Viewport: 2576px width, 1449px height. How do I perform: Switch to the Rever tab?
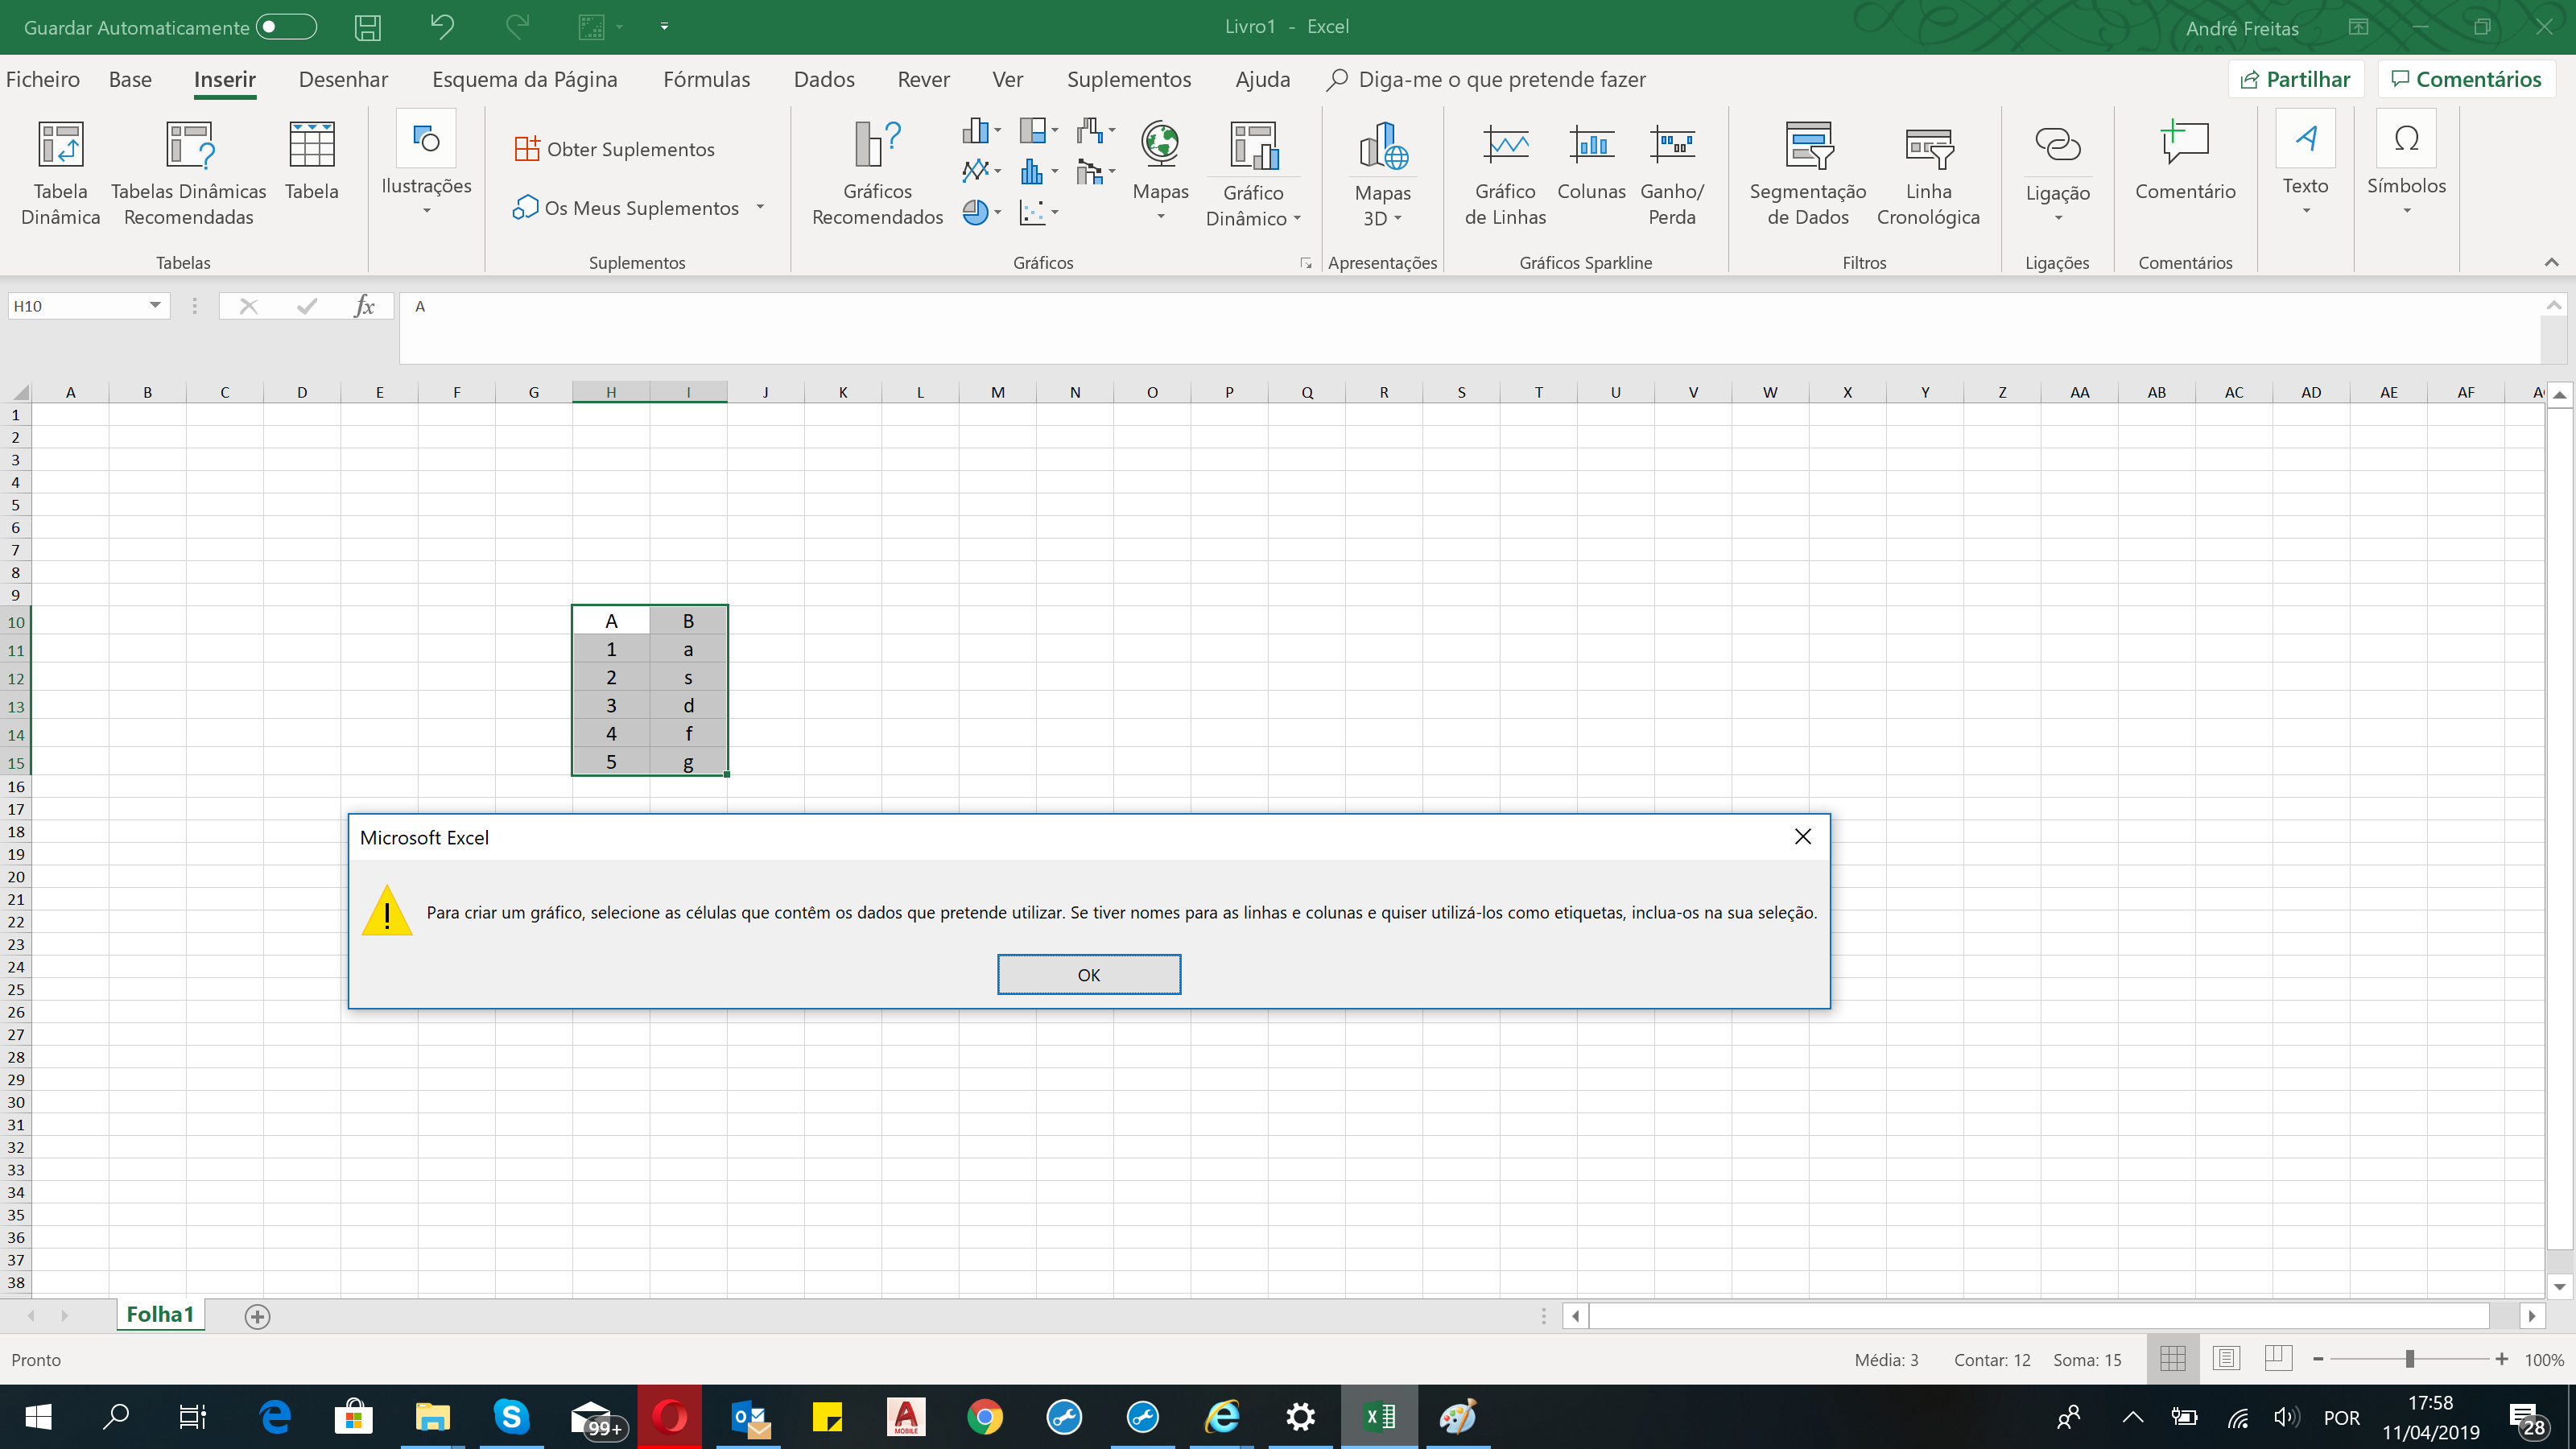click(x=923, y=80)
